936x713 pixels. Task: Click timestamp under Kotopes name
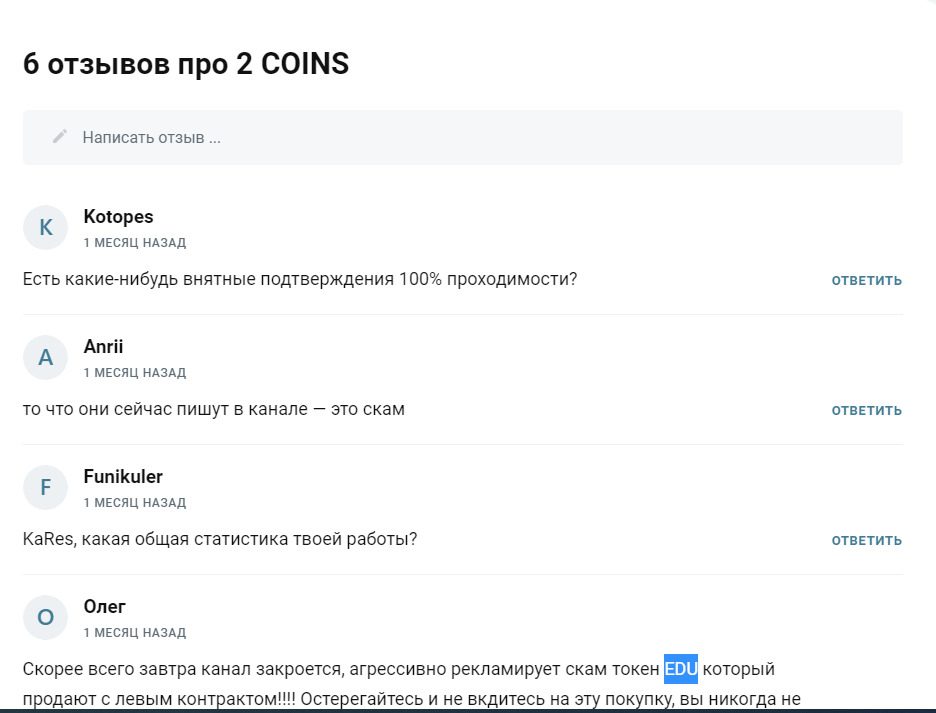point(135,243)
